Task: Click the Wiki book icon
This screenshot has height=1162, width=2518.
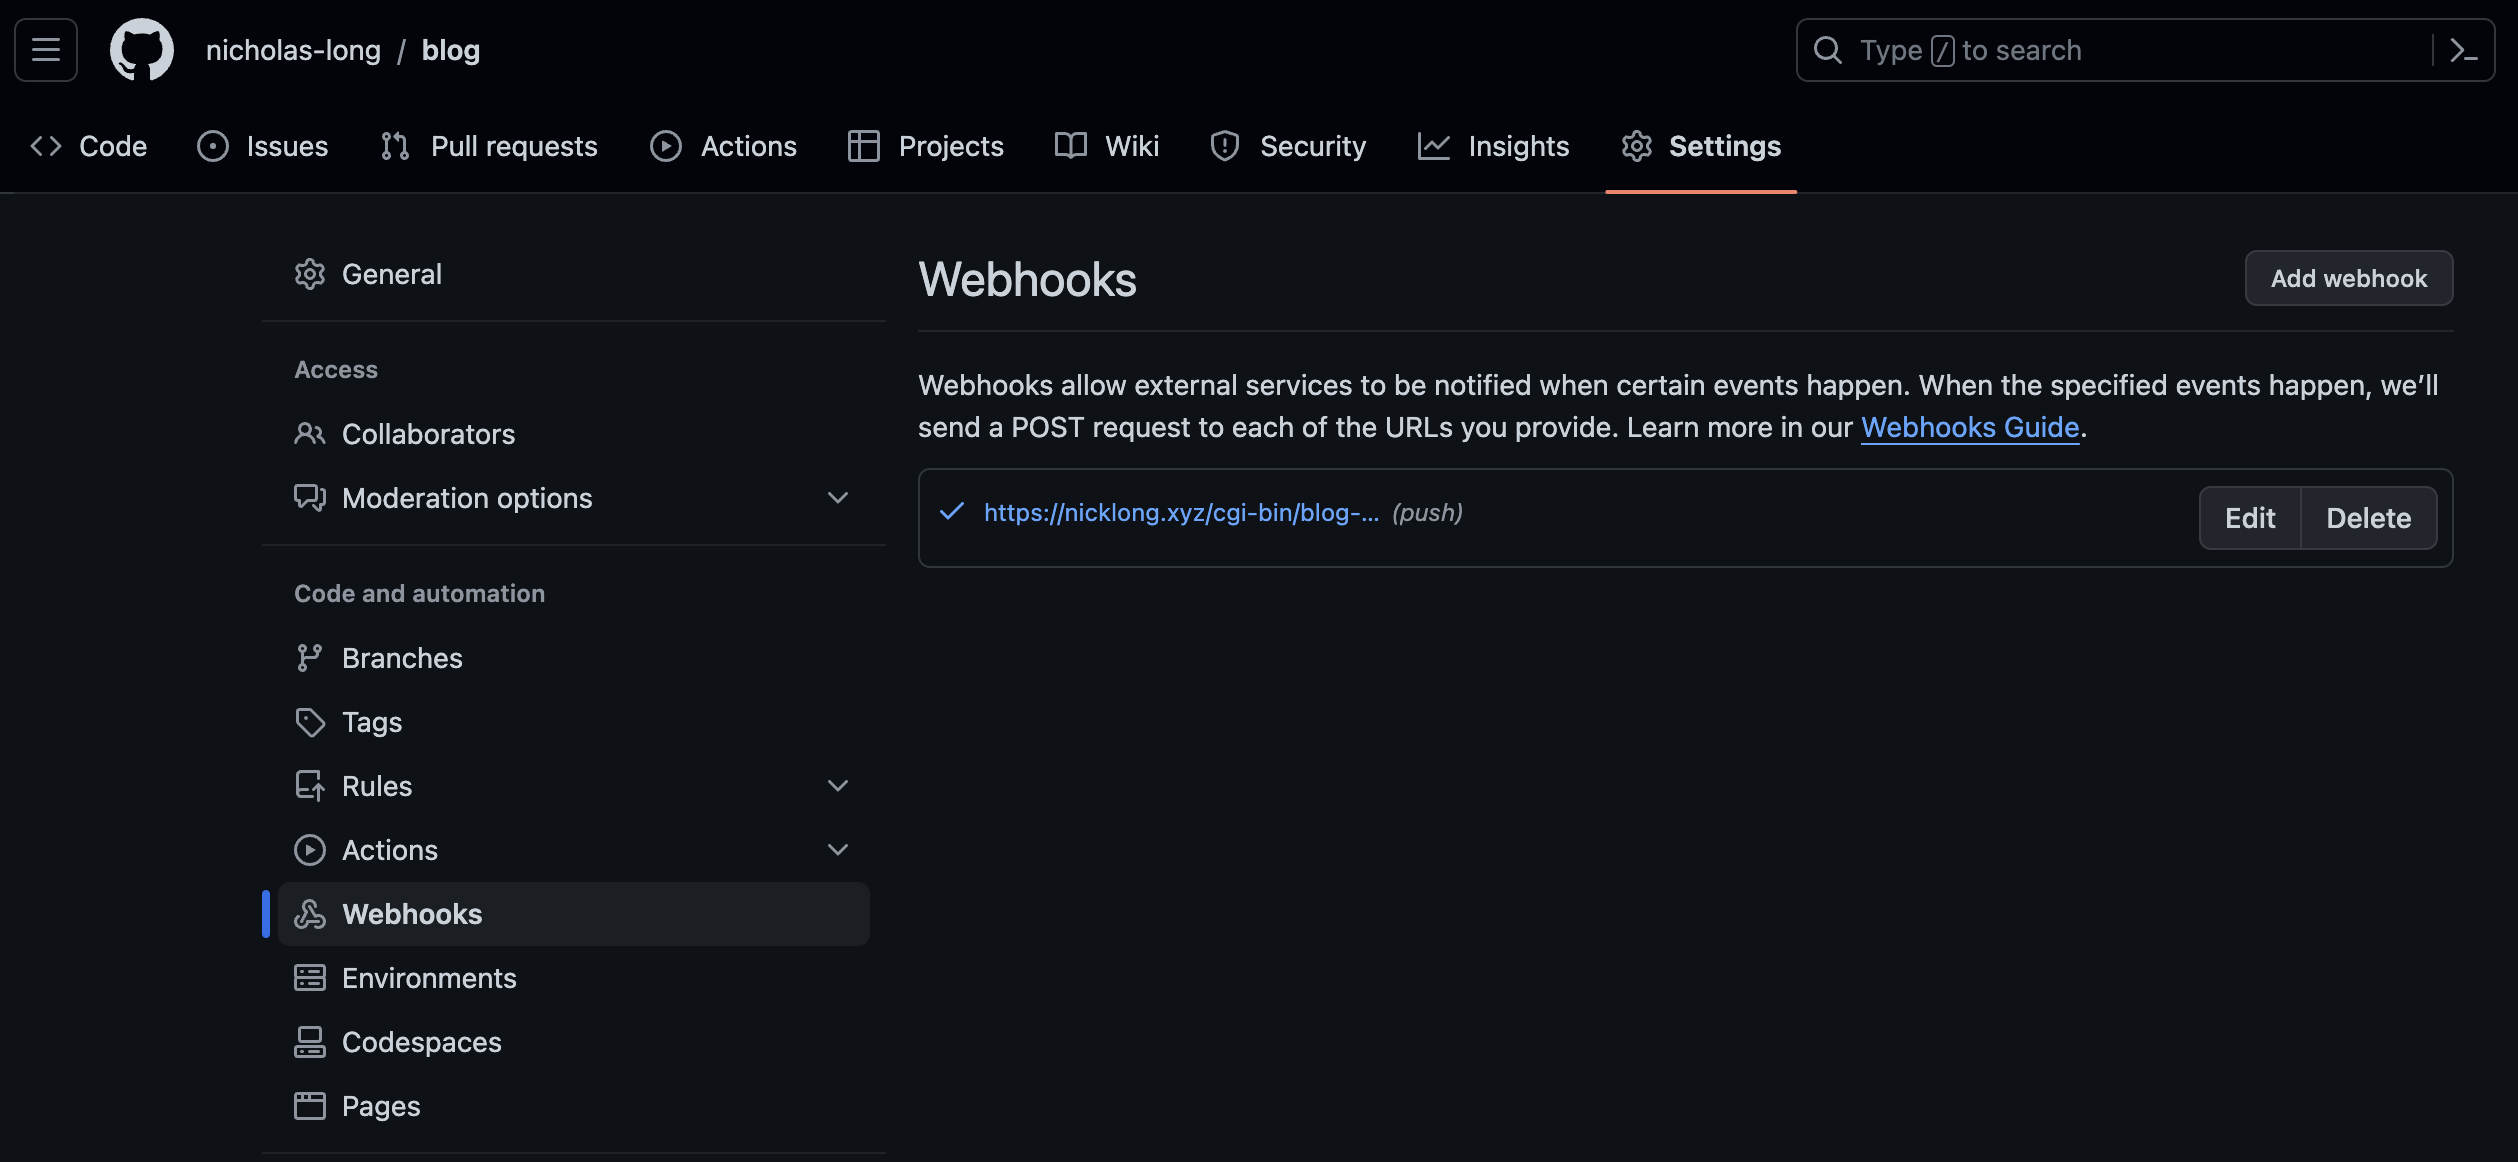Action: pos(1071,146)
